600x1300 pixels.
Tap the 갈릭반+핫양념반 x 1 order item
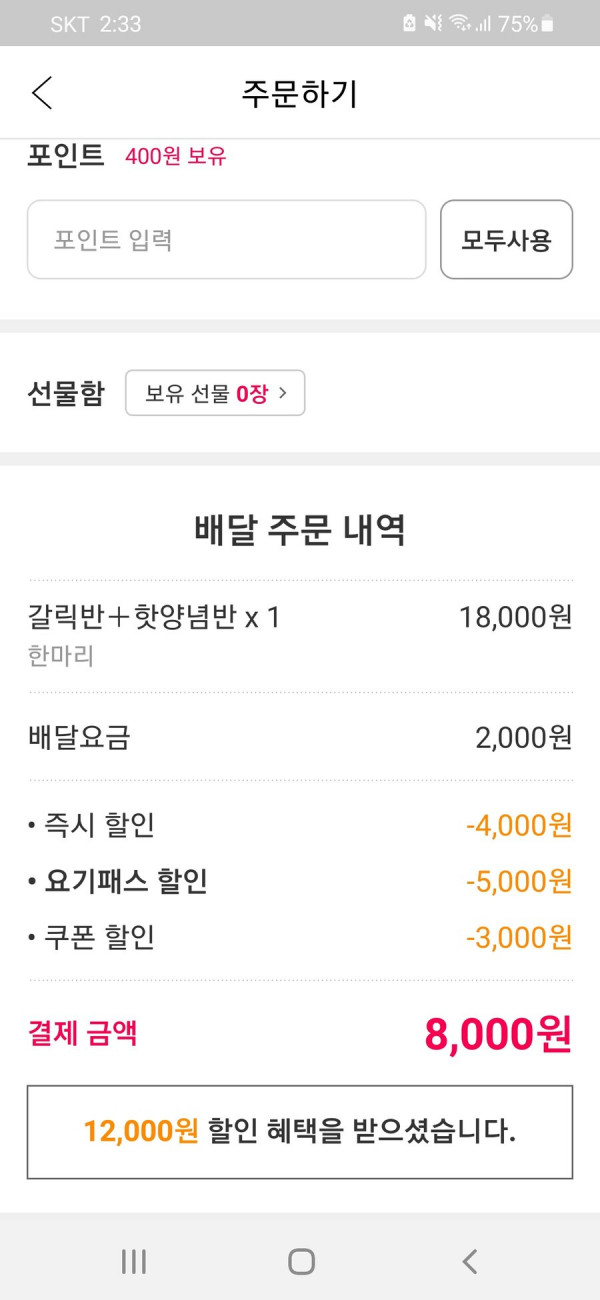point(300,635)
